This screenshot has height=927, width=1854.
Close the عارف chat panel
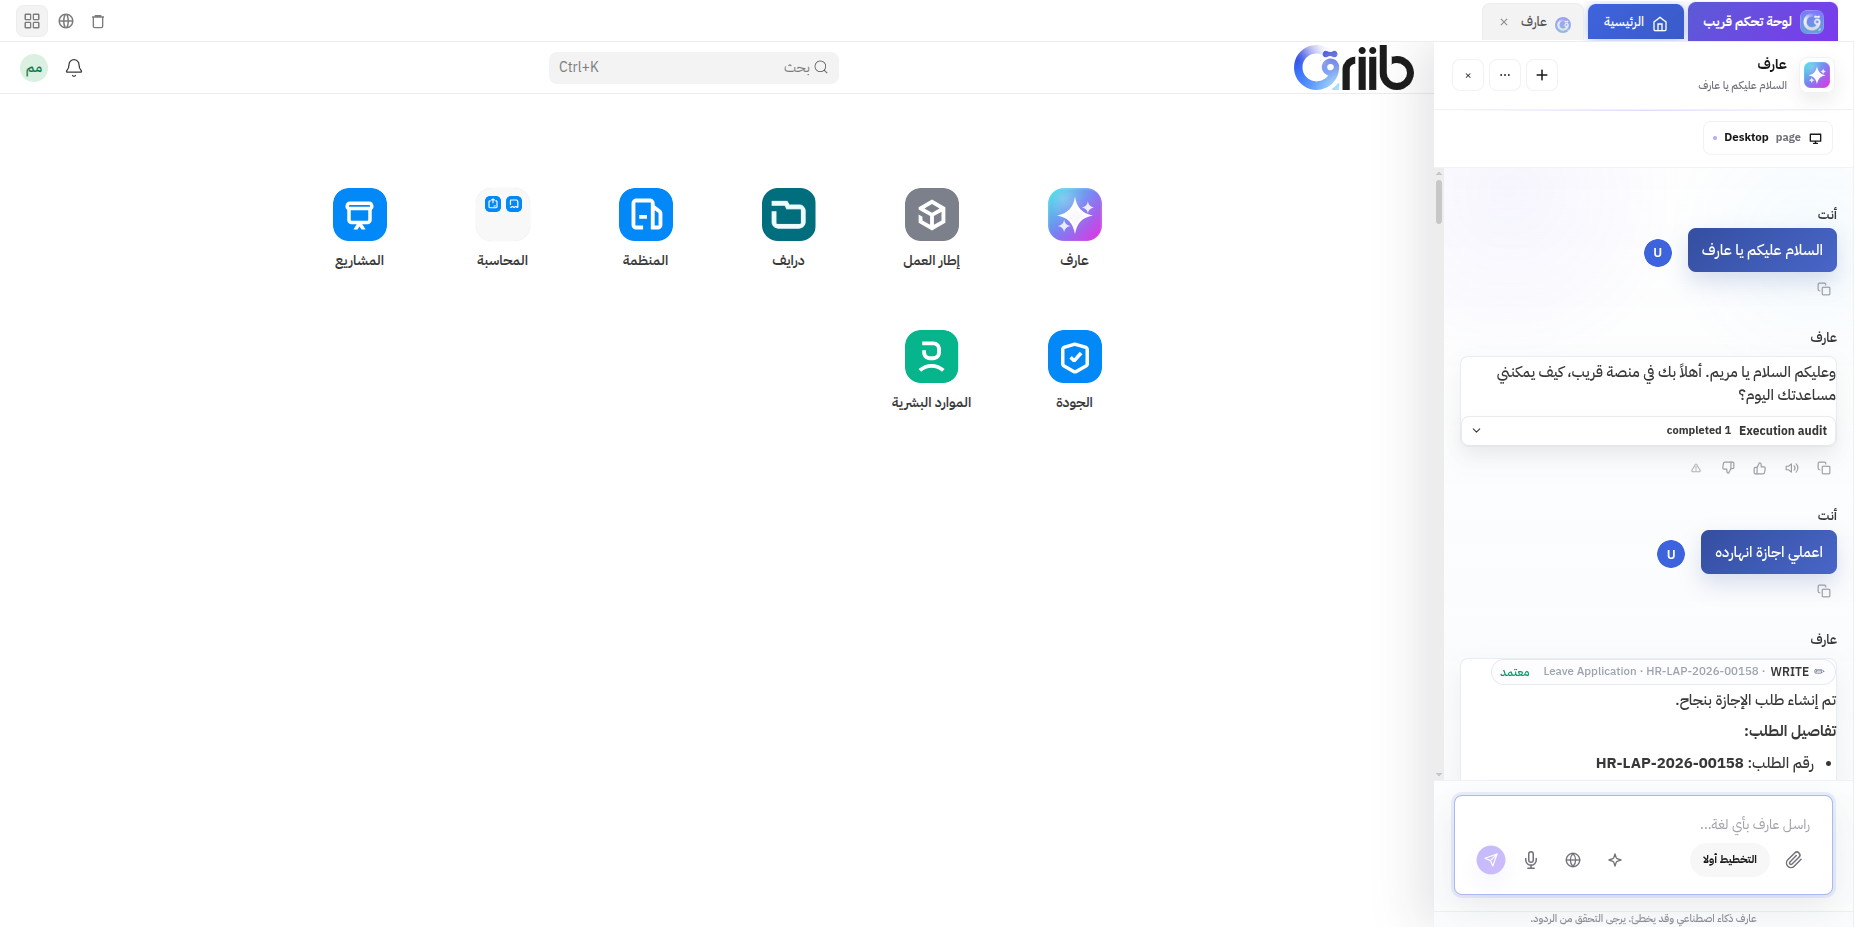pyautogui.click(x=1468, y=75)
